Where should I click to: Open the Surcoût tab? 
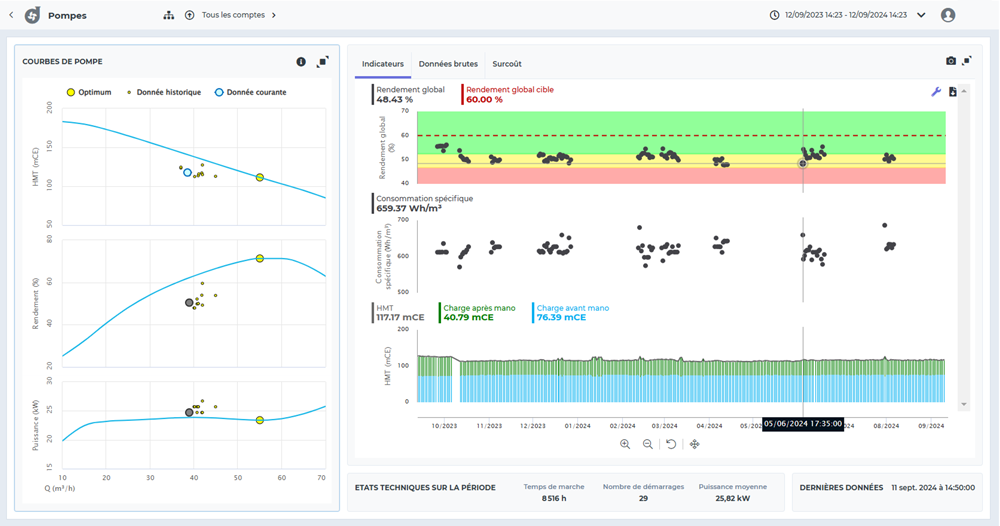(507, 64)
